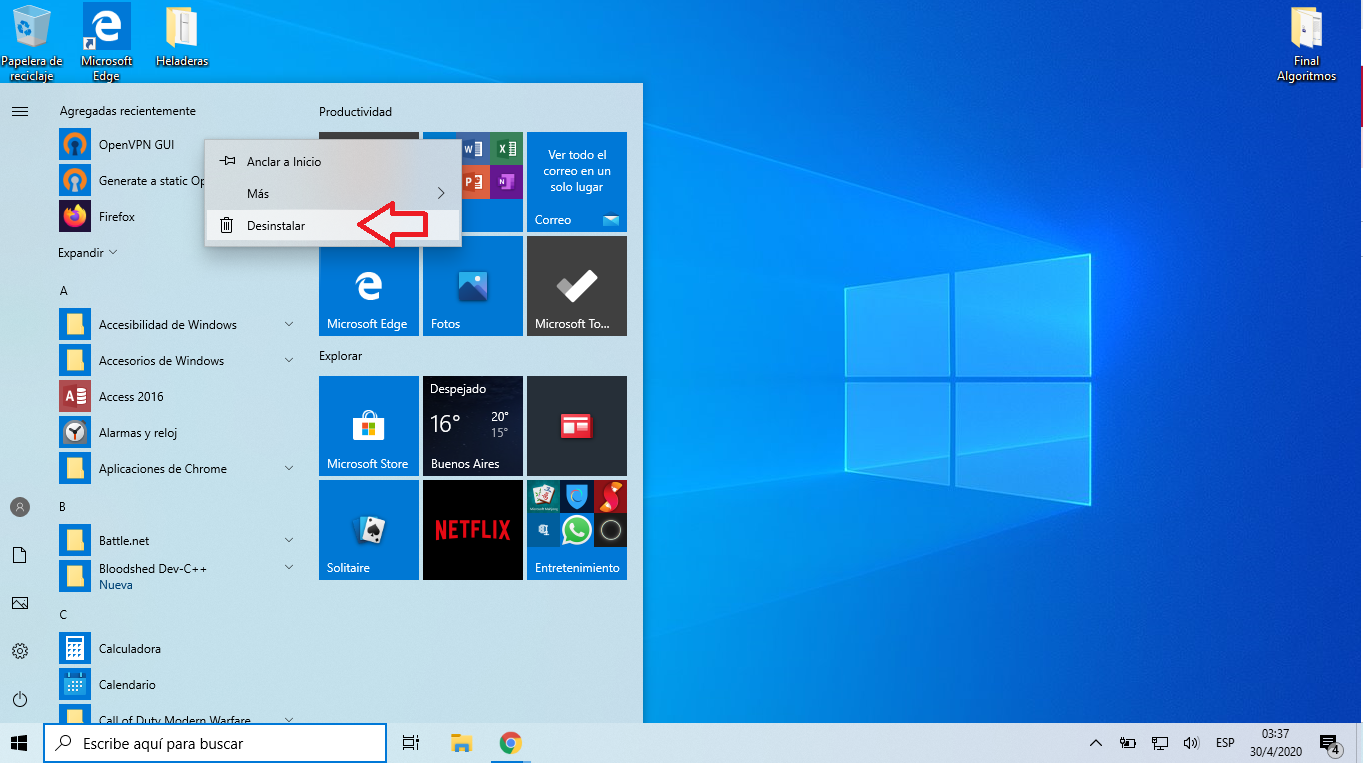
Task: Open the Office apps tile
Action: tap(492, 182)
